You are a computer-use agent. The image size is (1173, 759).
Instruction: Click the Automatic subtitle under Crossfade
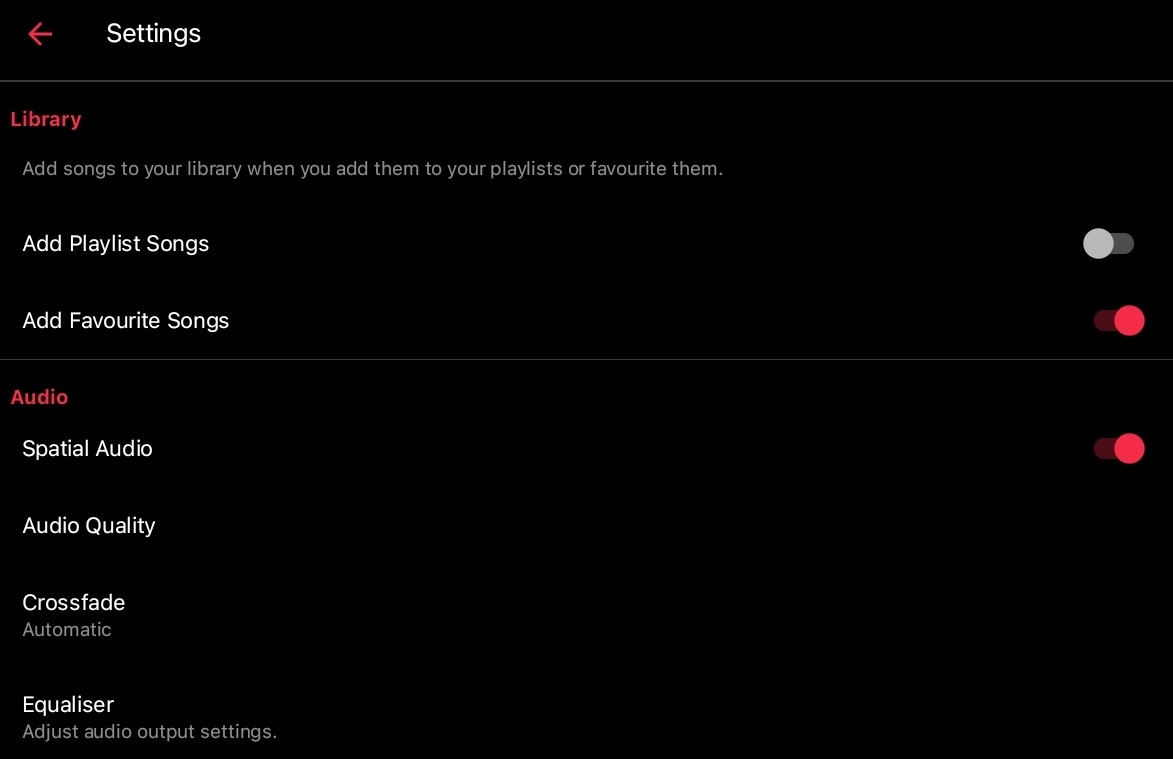[x=67, y=629]
